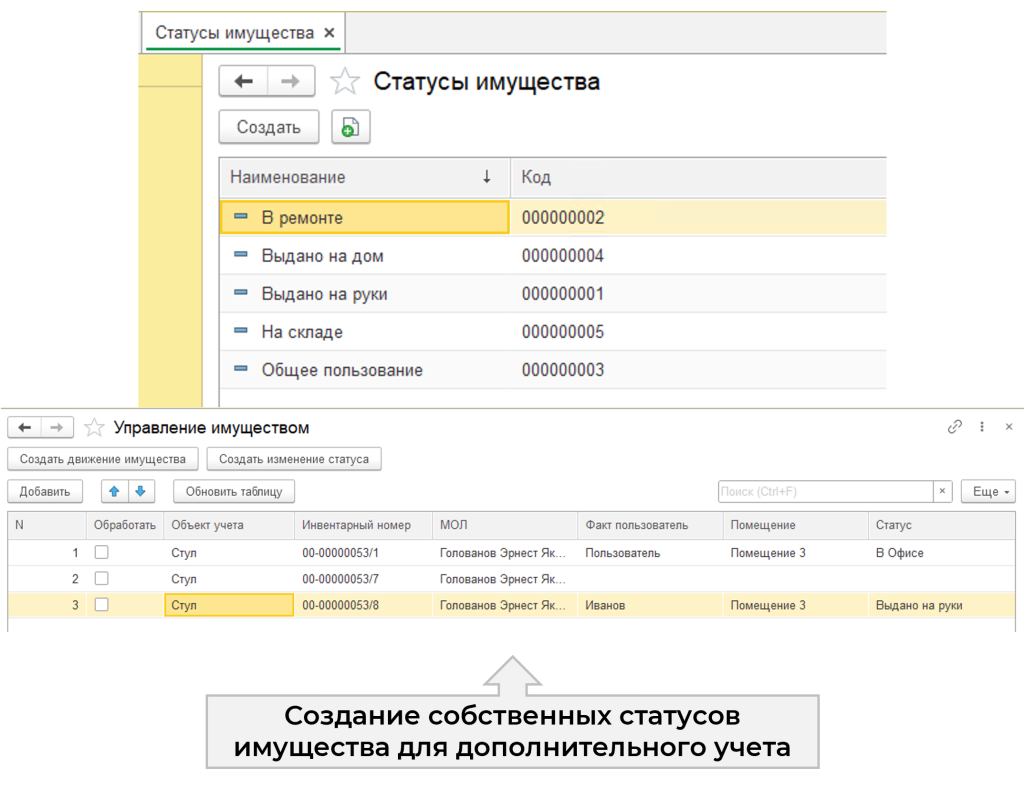Screen dimensions: 1024x800
Task: Select the highlighted Стул cell in row 3
Action: click(229, 605)
